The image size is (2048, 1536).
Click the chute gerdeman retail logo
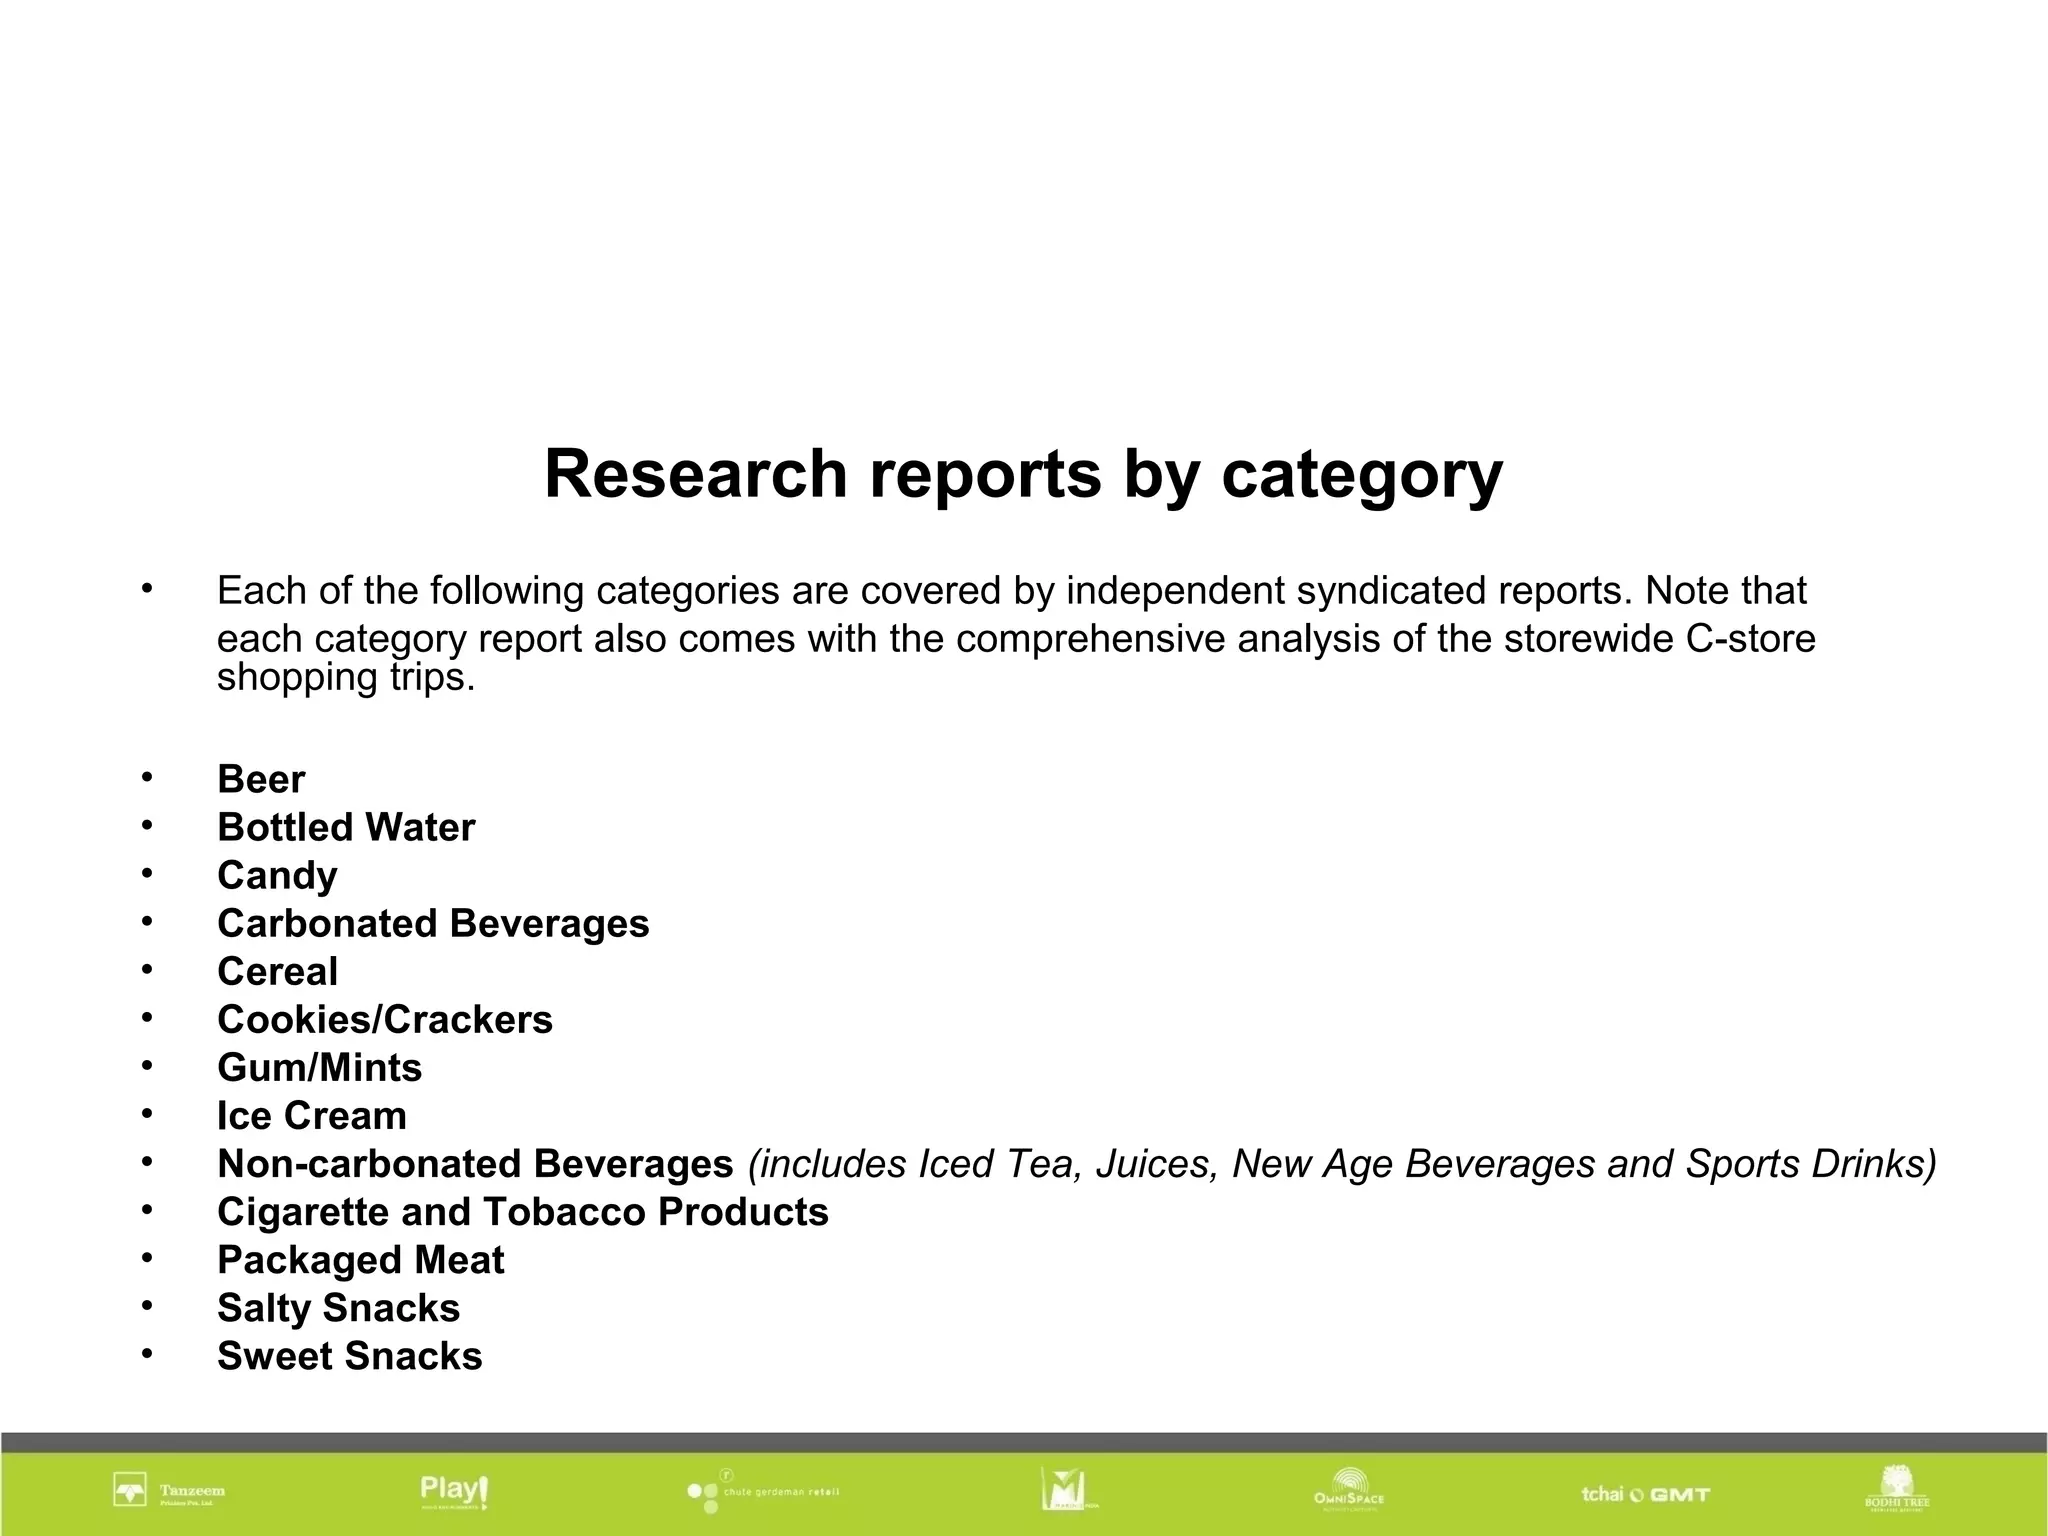pos(763,1491)
